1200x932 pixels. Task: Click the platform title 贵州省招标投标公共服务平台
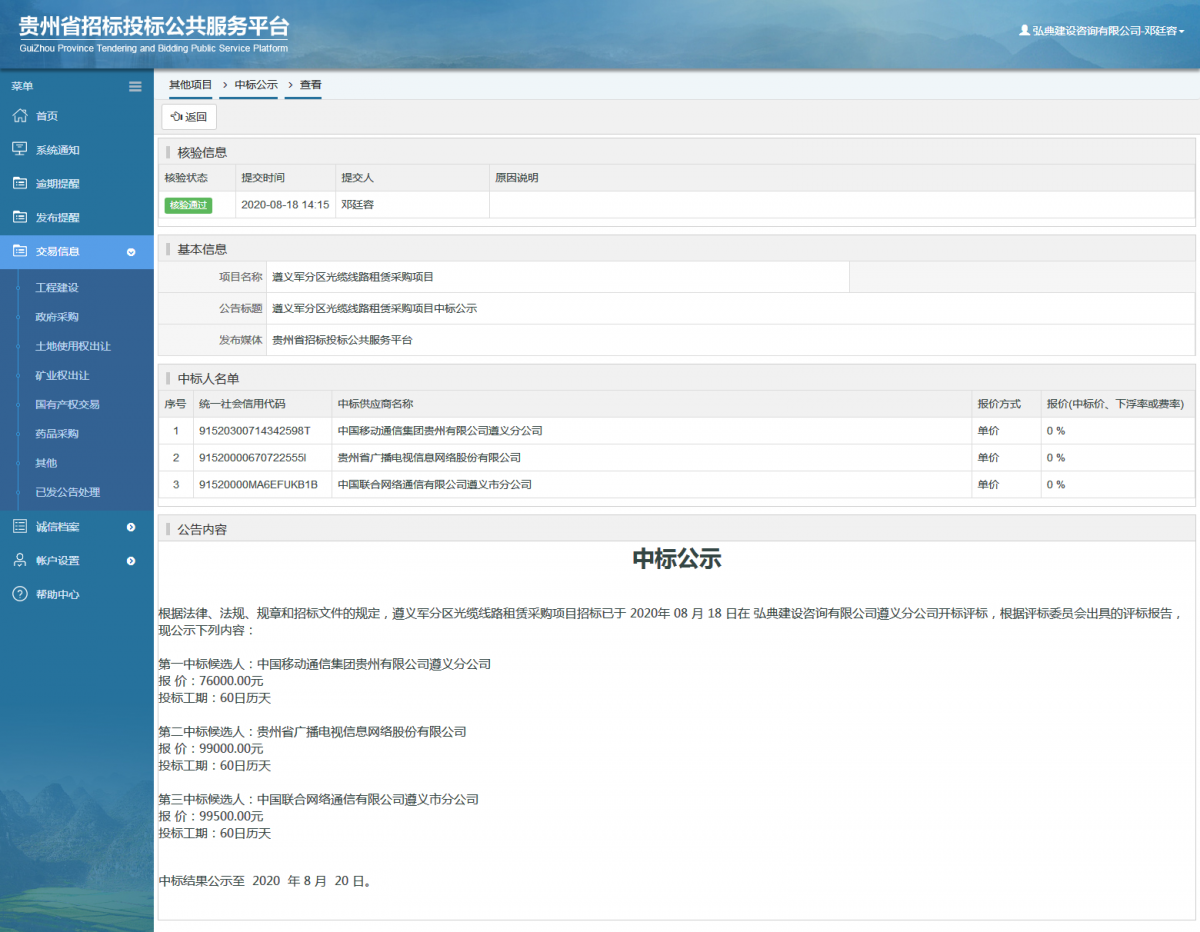click(x=153, y=25)
